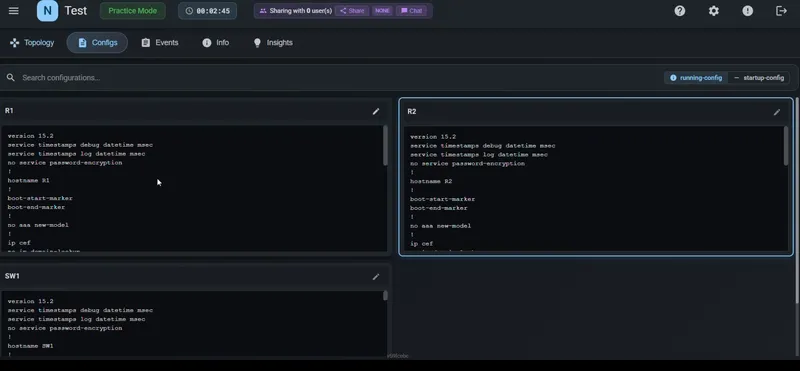Click 'boot-start-marker' line in R1 config

tap(40, 199)
